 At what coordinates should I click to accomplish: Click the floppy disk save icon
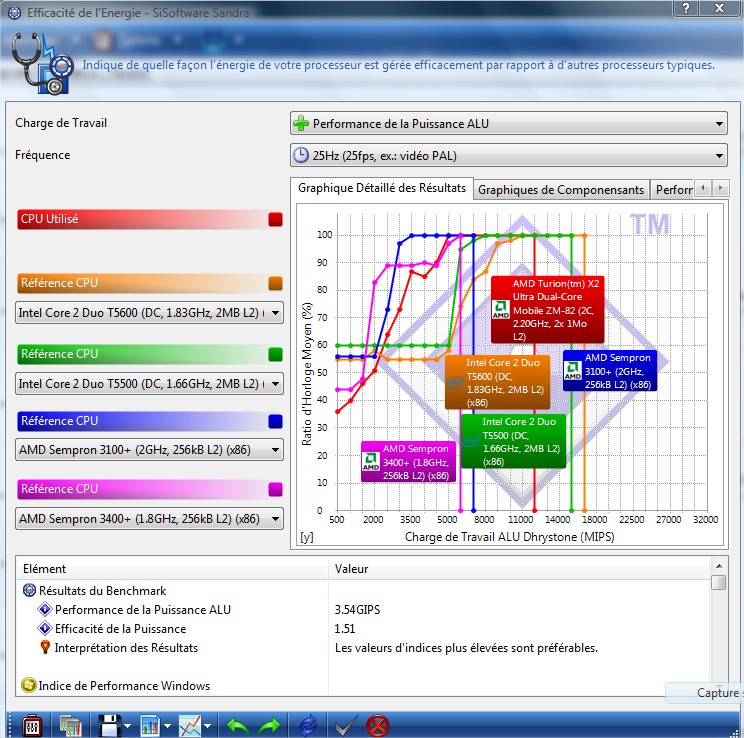point(110,726)
